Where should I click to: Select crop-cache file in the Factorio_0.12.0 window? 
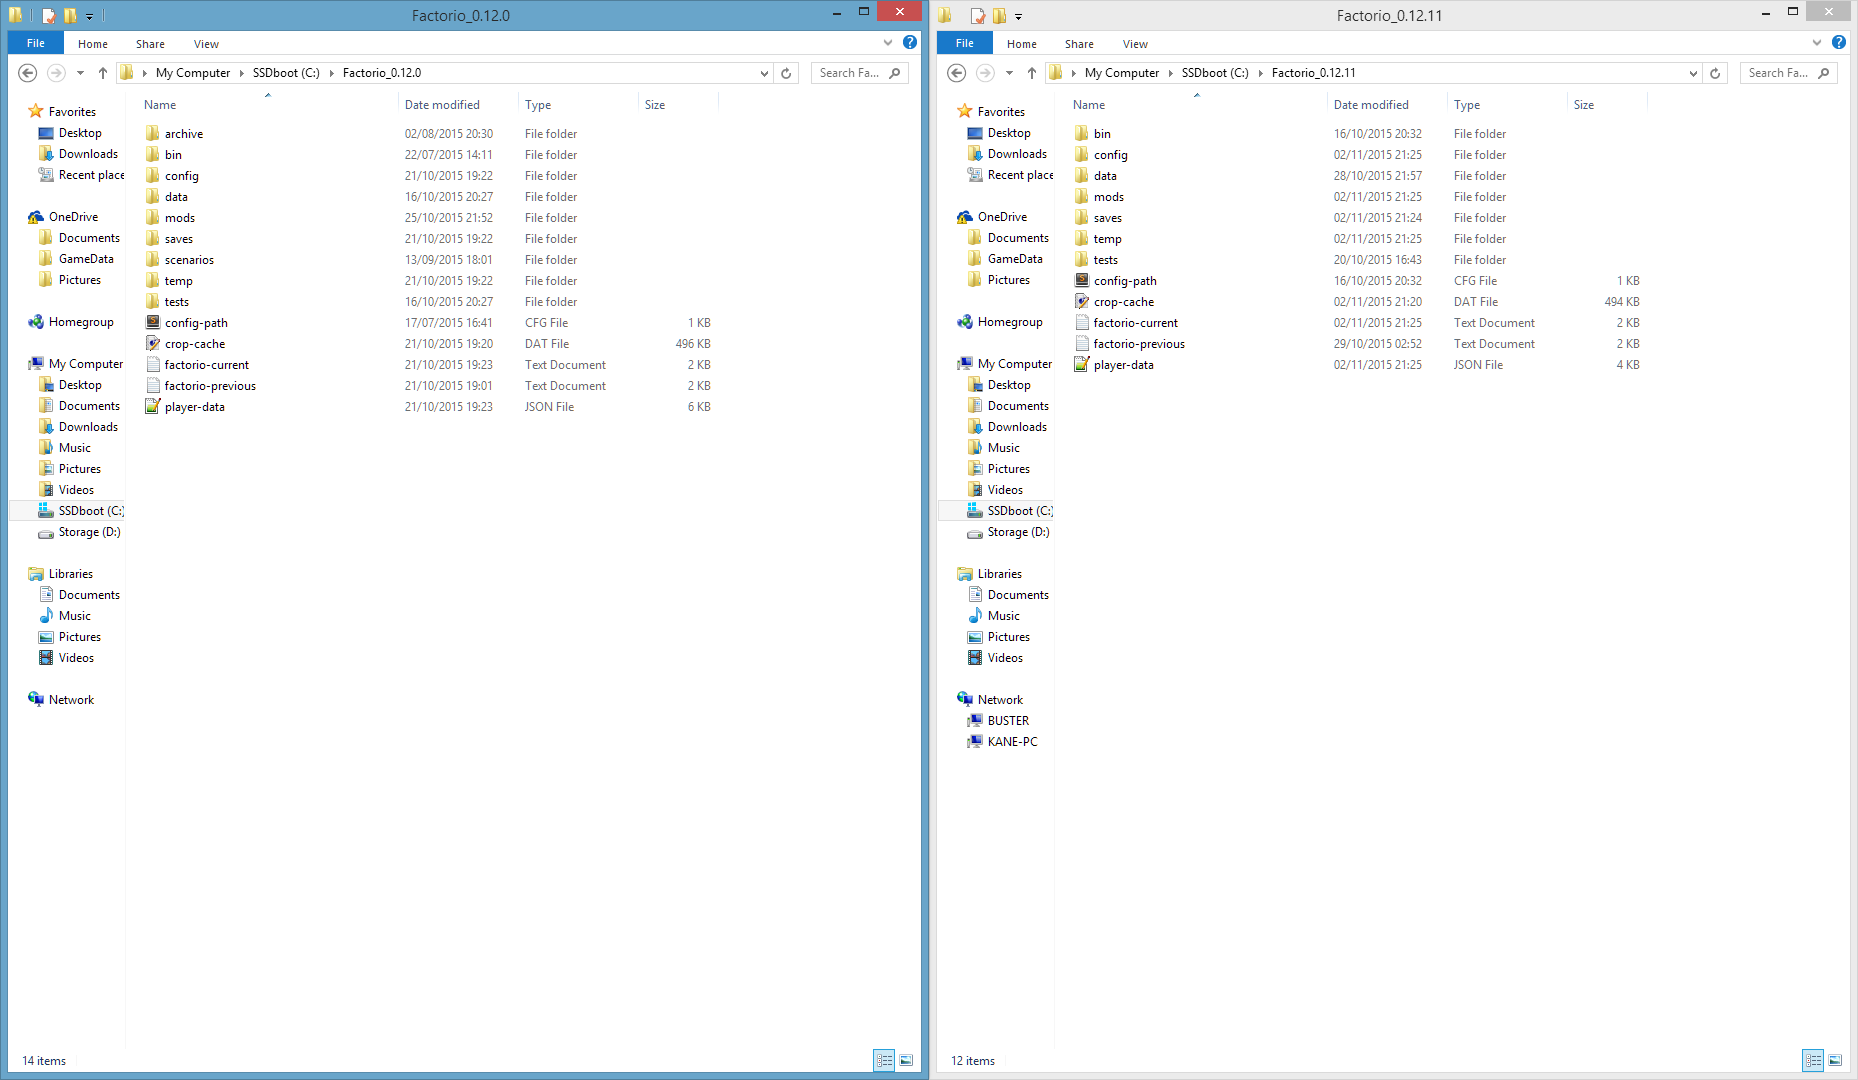pyautogui.click(x=195, y=344)
